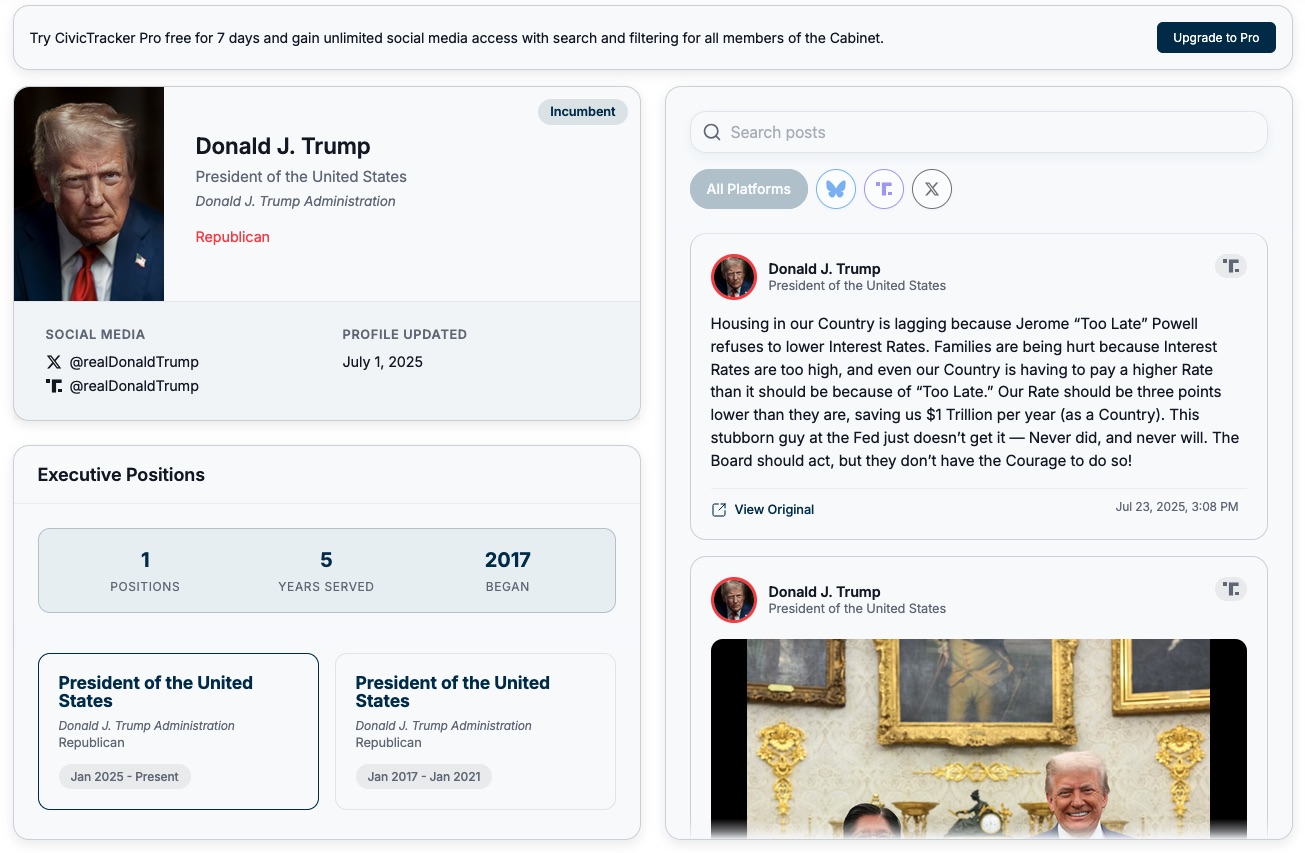The height and width of the screenshot is (853, 1305).
Task: Select the Jan 2017 - Jan 2021 position card
Action: click(x=475, y=731)
